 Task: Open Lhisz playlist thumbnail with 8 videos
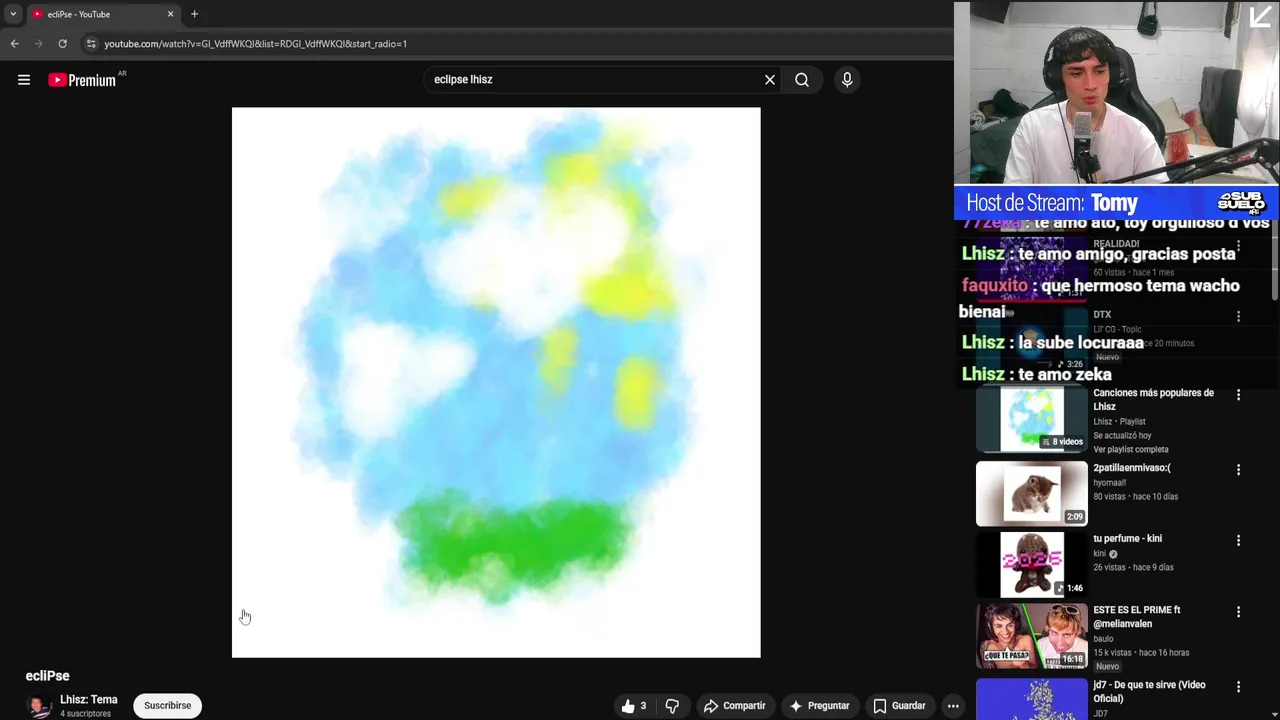1031,420
